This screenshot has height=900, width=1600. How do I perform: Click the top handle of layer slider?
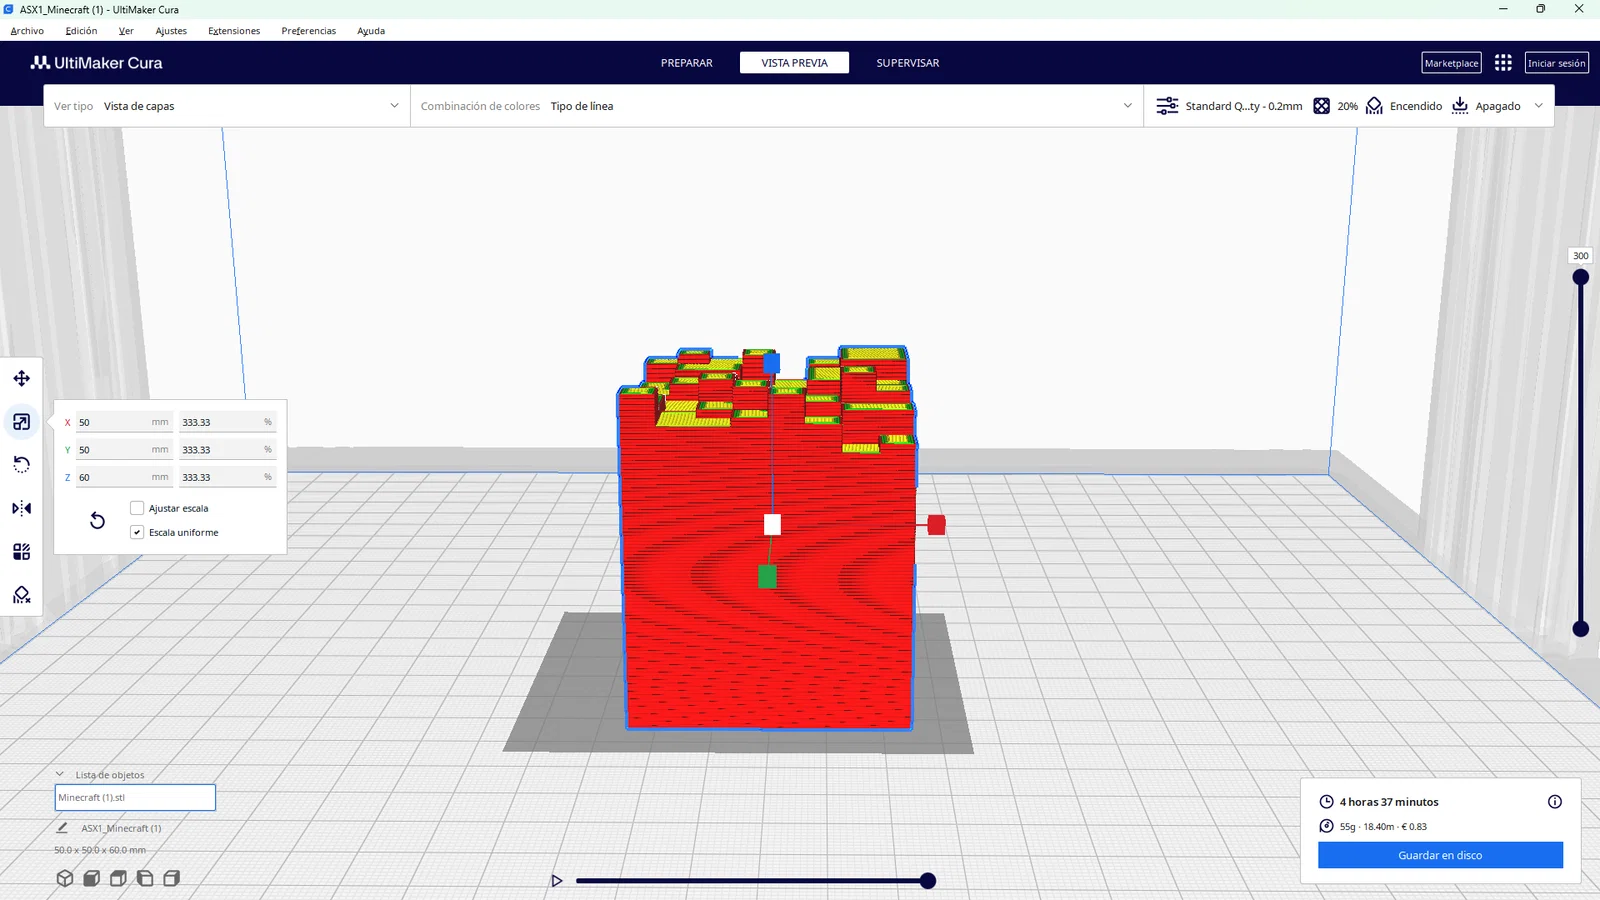click(x=1580, y=277)
